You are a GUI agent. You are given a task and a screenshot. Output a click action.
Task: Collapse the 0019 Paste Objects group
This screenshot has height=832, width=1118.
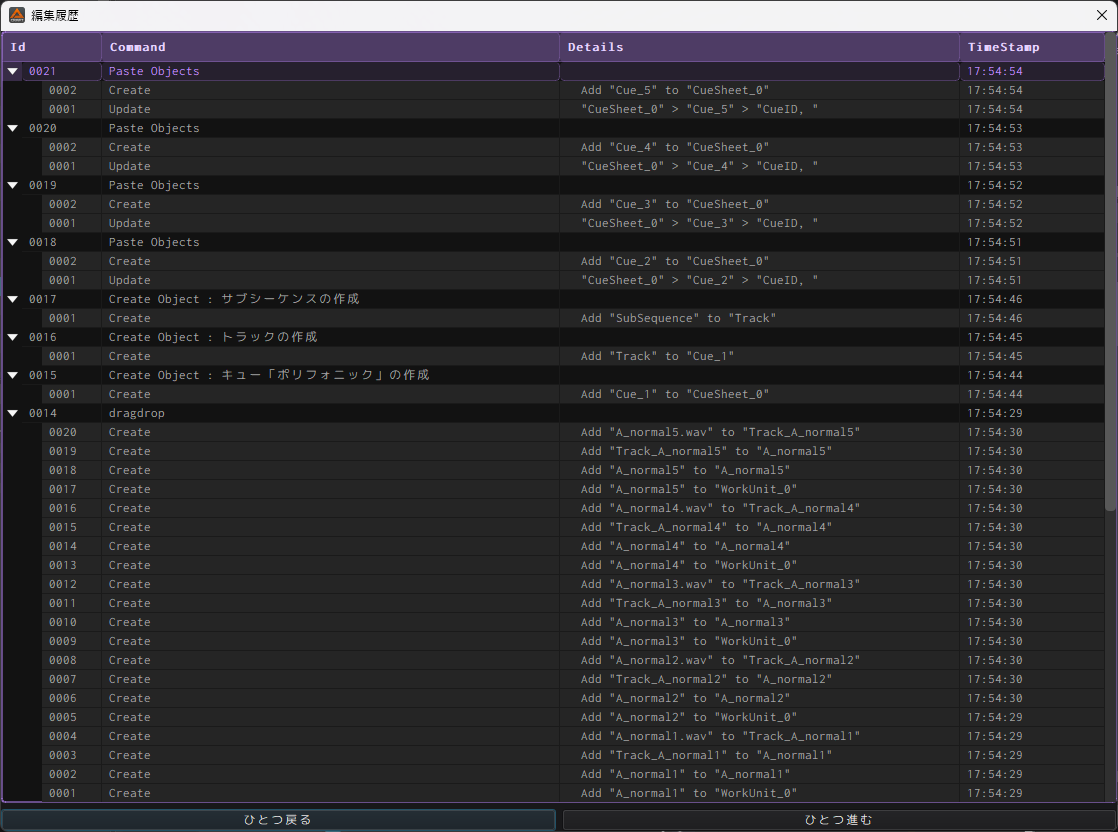click(x=13, y=186)
